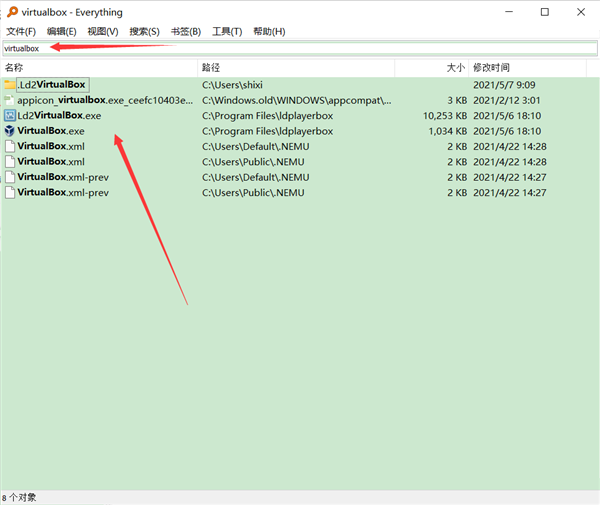Screen dimensions: 600x505
Task: Open the 编辑(E) menu
Action: pos(62,32)
